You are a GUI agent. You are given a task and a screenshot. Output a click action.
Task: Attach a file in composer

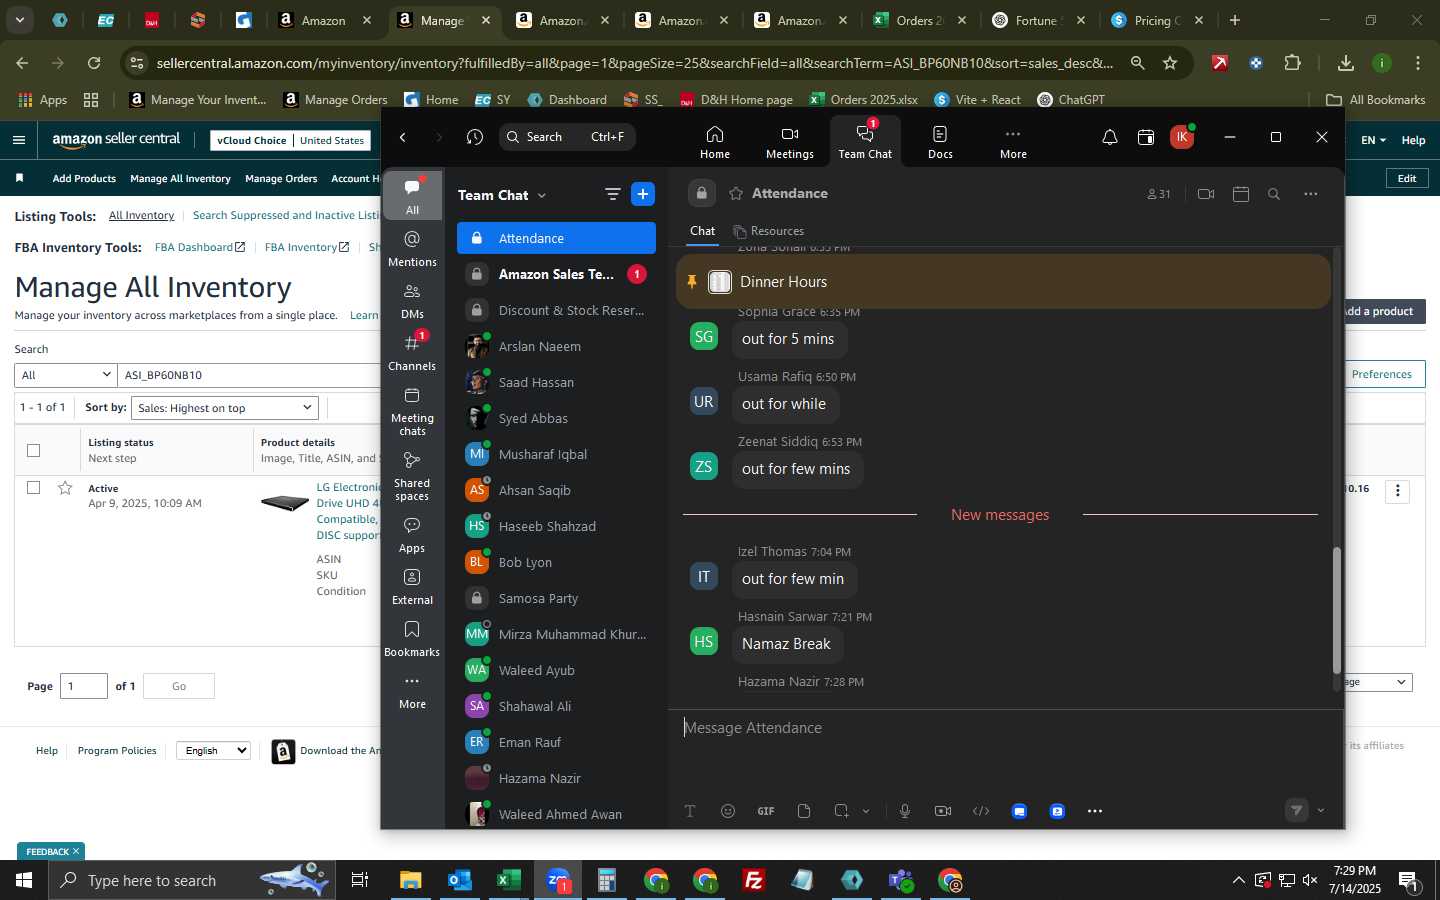pyautogui.click(x=804, y=811)
